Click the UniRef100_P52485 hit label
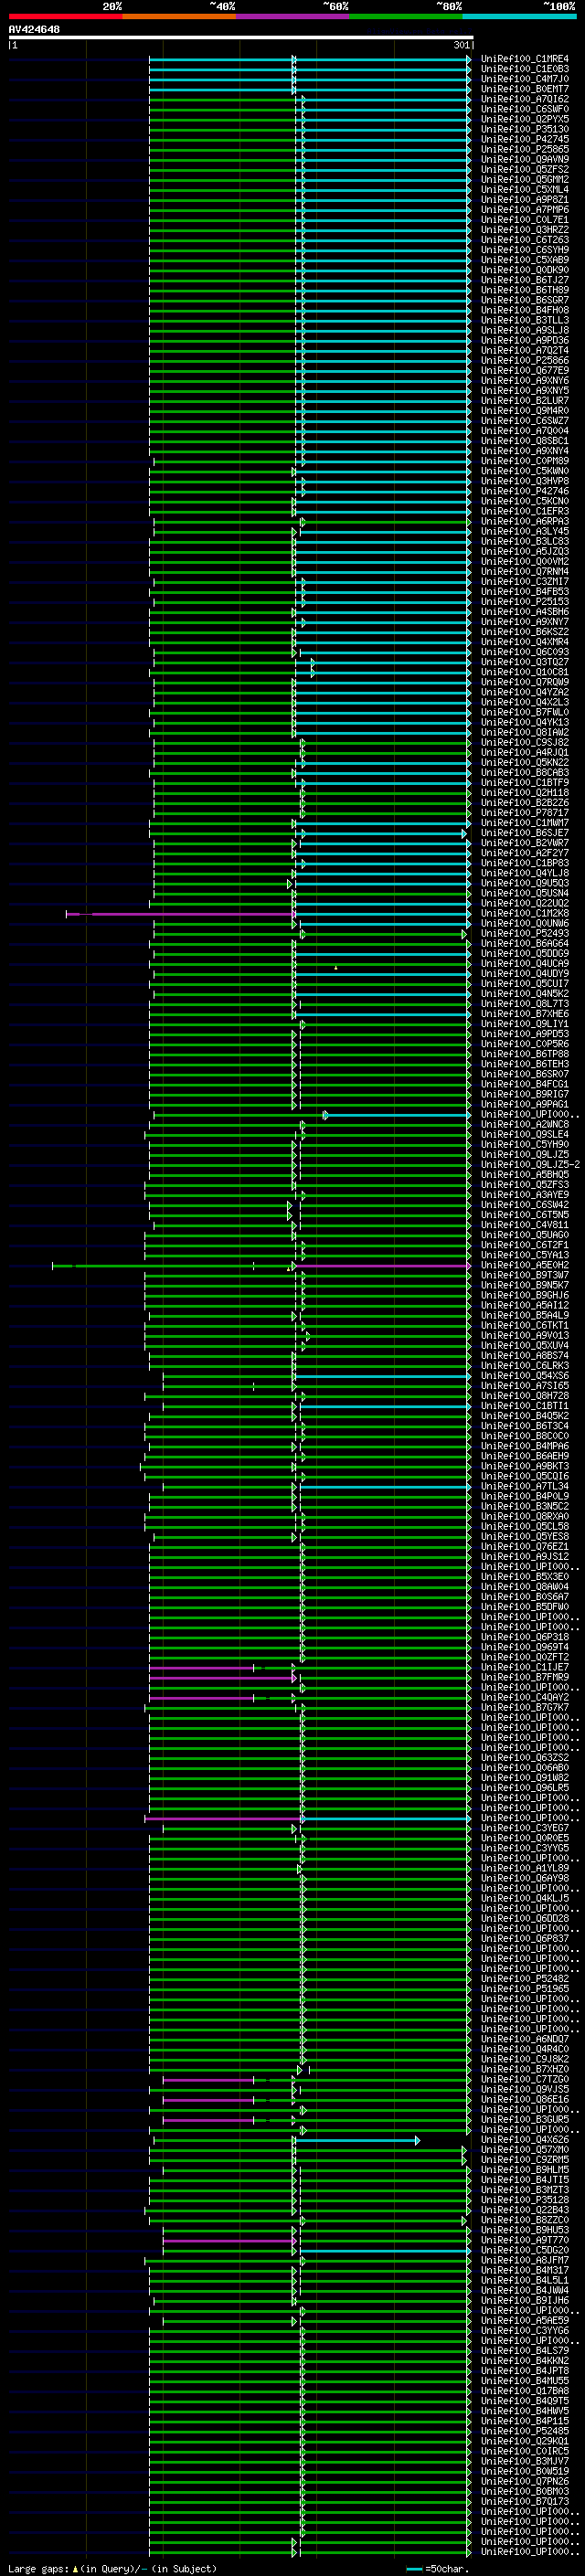 point(525,2431)
